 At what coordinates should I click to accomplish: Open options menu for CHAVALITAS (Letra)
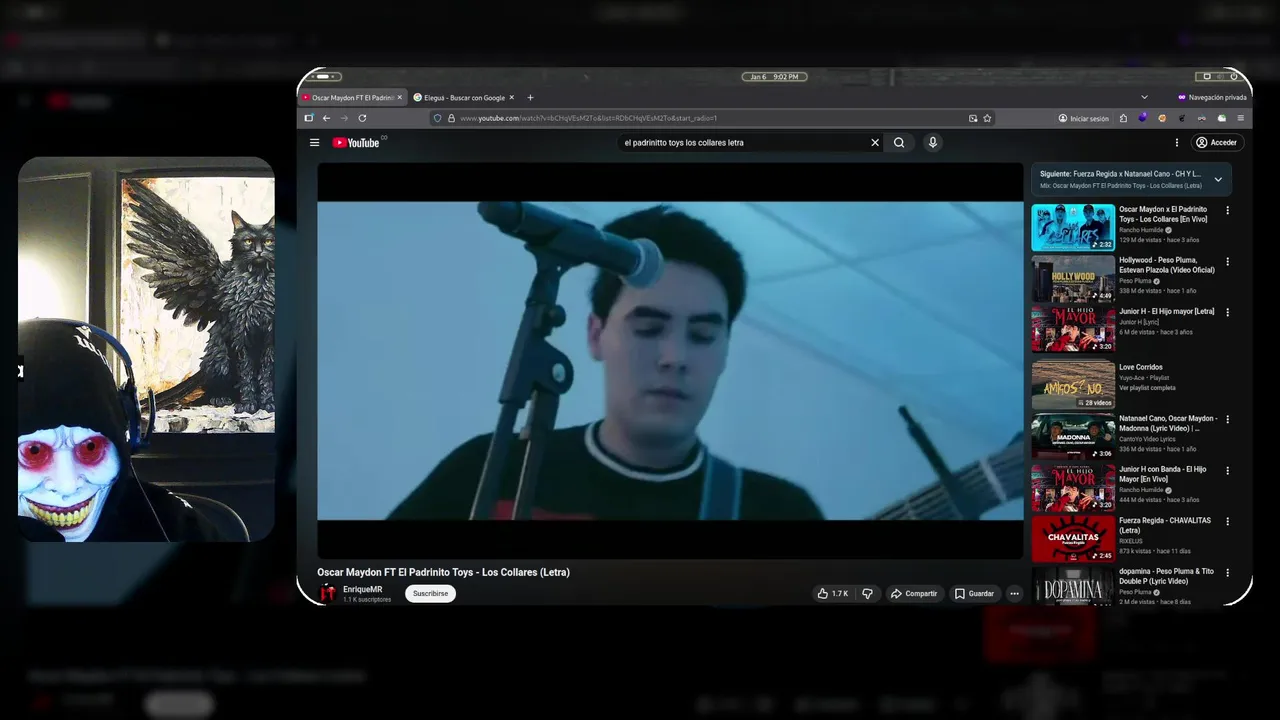1228,522
